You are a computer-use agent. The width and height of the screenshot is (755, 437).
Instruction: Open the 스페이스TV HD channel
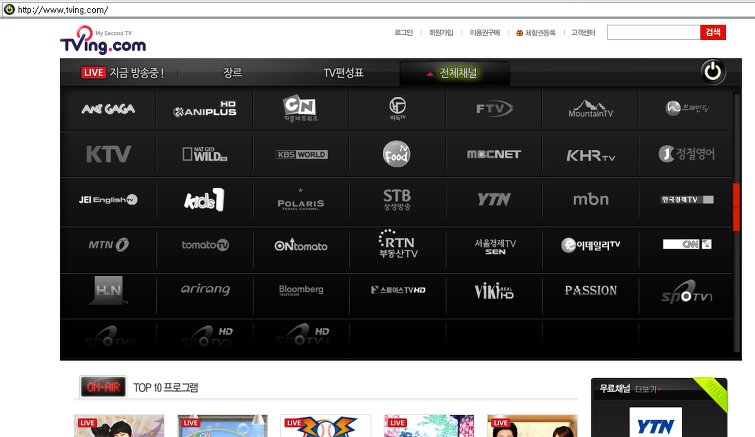coord(398,290)
